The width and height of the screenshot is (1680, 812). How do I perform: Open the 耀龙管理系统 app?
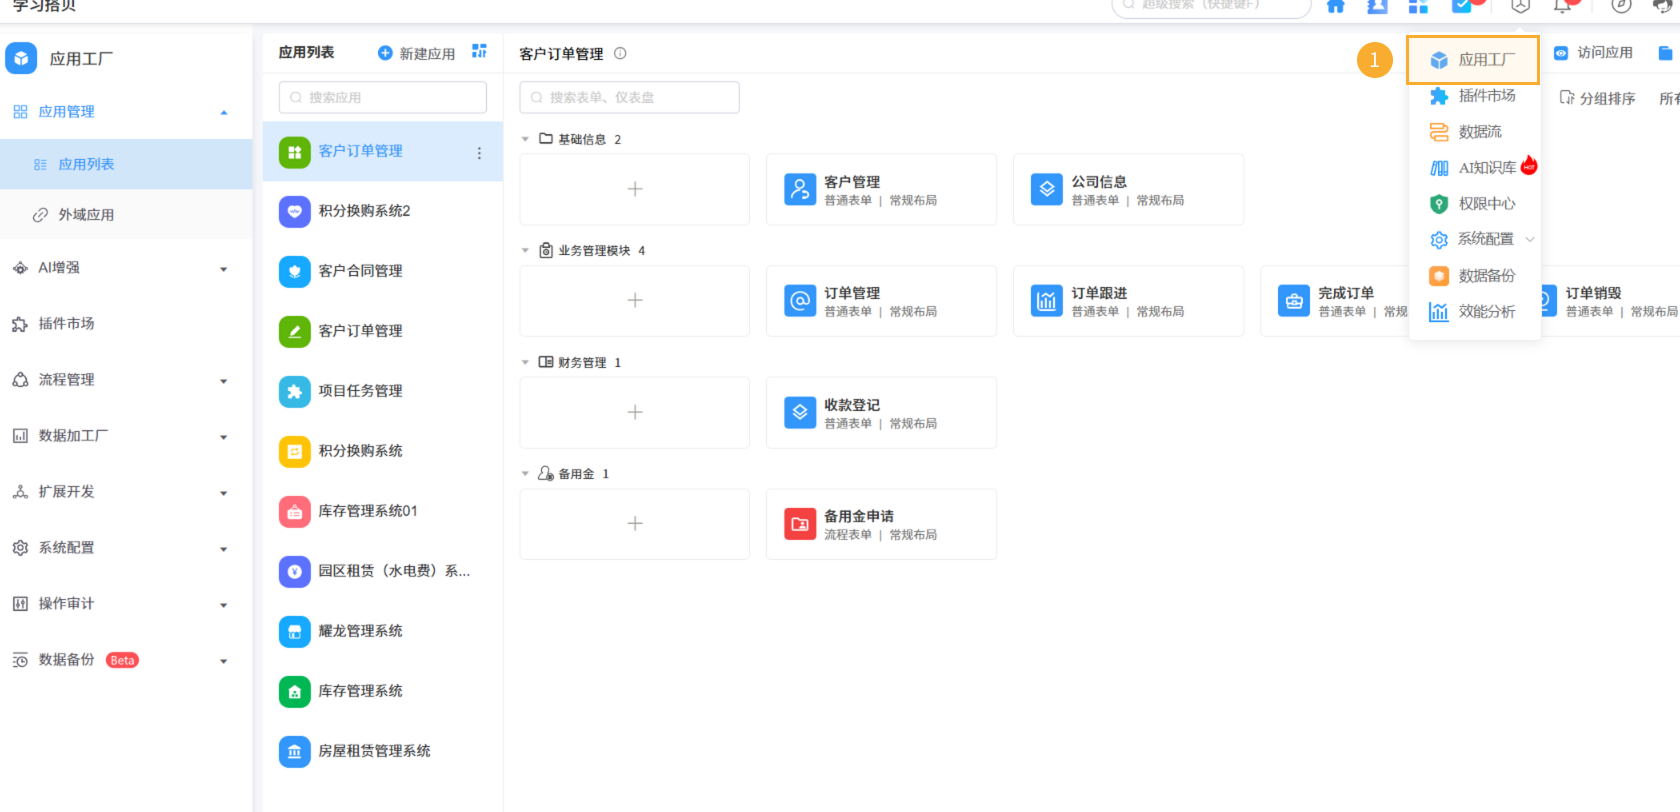(x=382, y=631)
